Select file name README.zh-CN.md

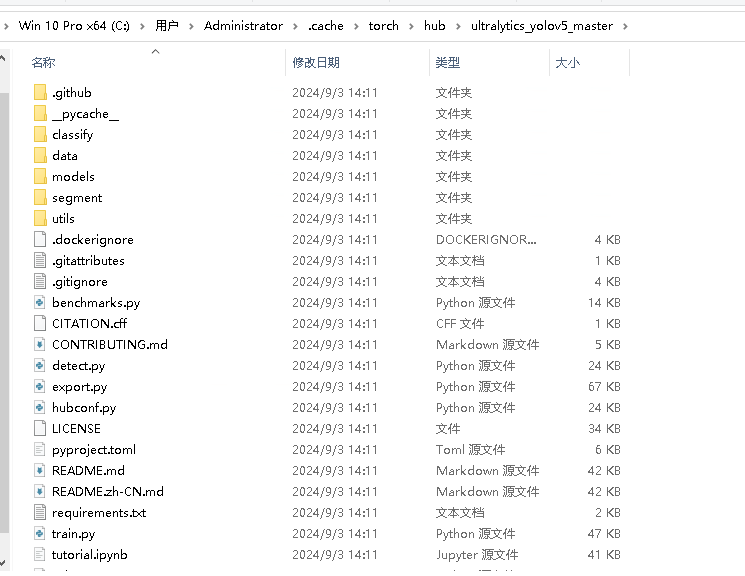[108, 491]
